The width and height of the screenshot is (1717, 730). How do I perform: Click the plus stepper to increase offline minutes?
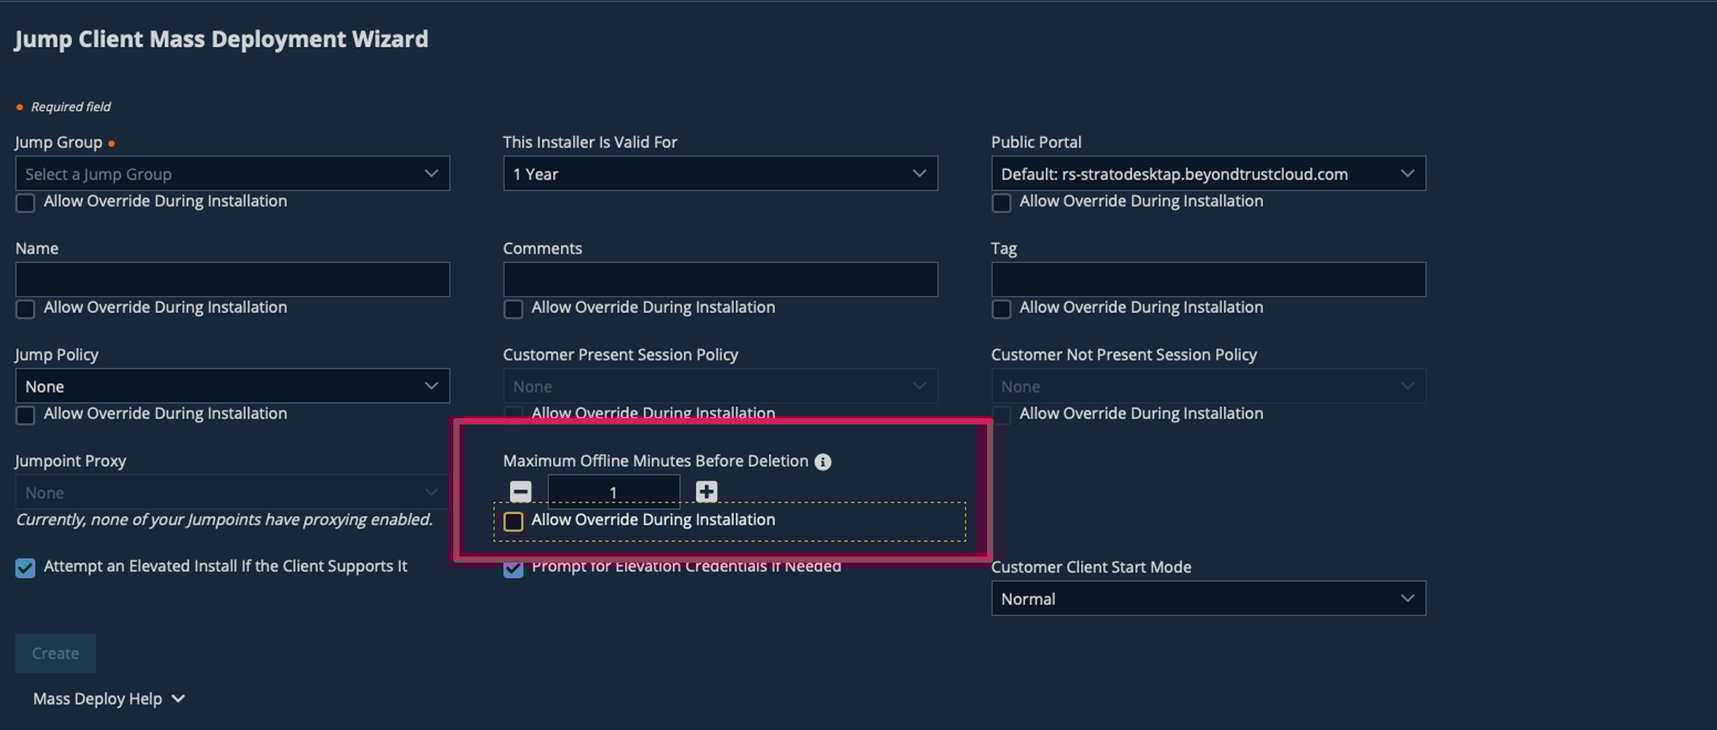click(706, 491)
